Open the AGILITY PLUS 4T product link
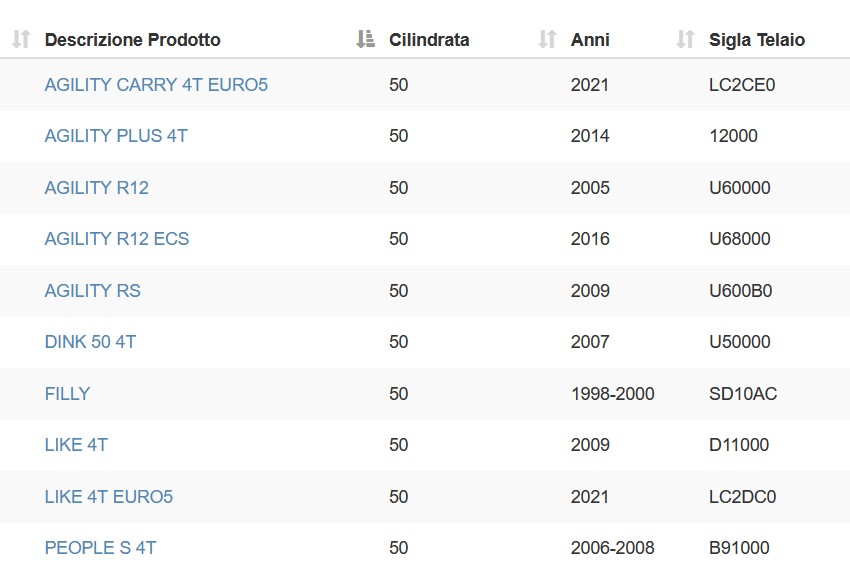The width and height of the screenshot is (850, 581). [x=116, y=135]
